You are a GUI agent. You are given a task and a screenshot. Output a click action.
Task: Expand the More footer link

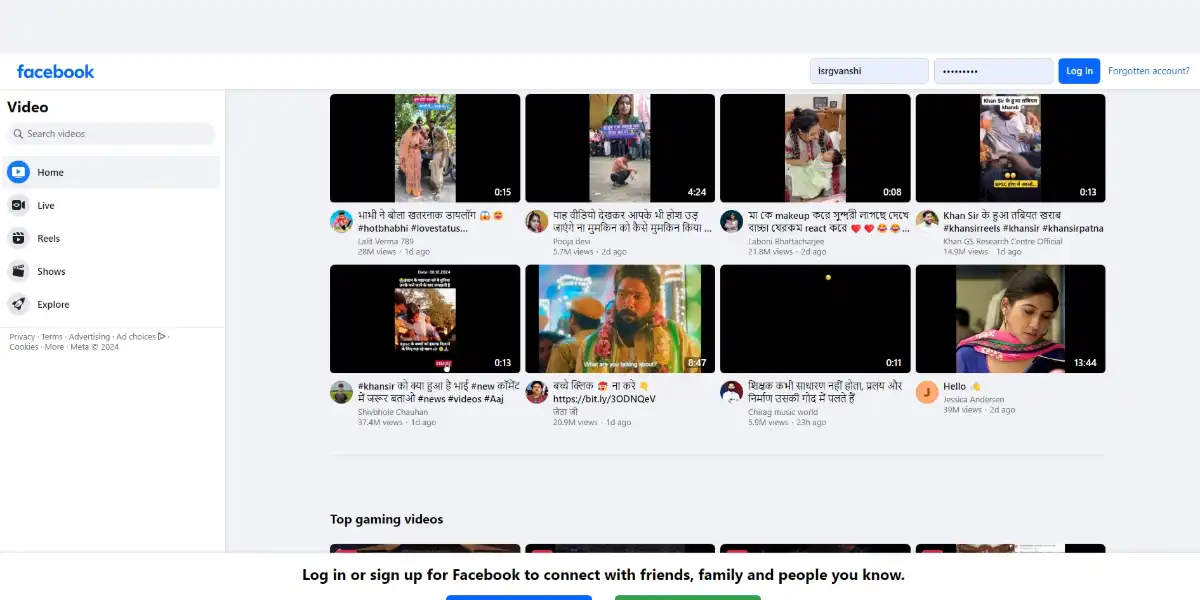[54, 347]
